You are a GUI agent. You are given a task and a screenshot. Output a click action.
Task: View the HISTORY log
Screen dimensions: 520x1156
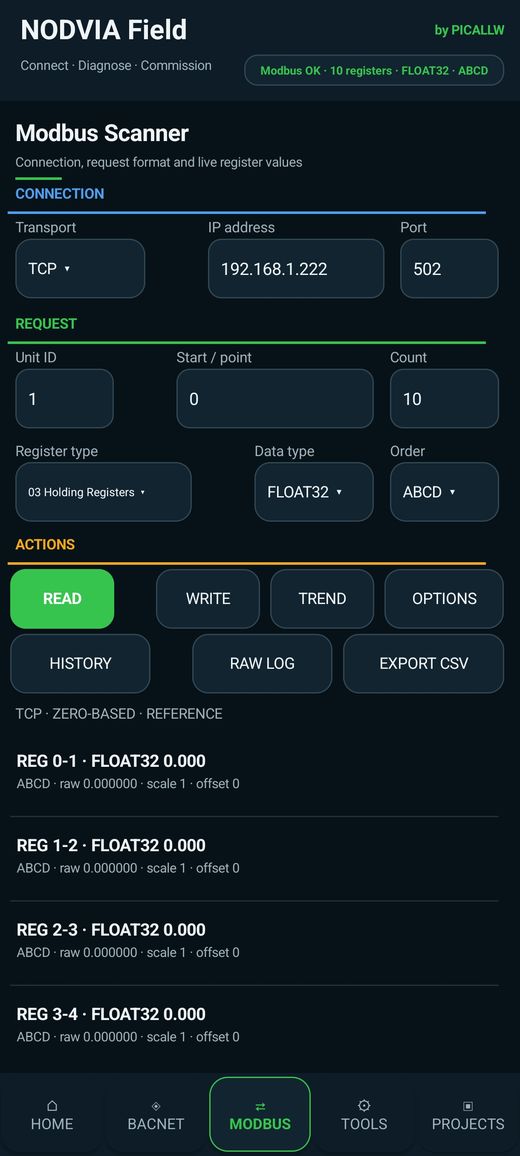click(80, 664)
